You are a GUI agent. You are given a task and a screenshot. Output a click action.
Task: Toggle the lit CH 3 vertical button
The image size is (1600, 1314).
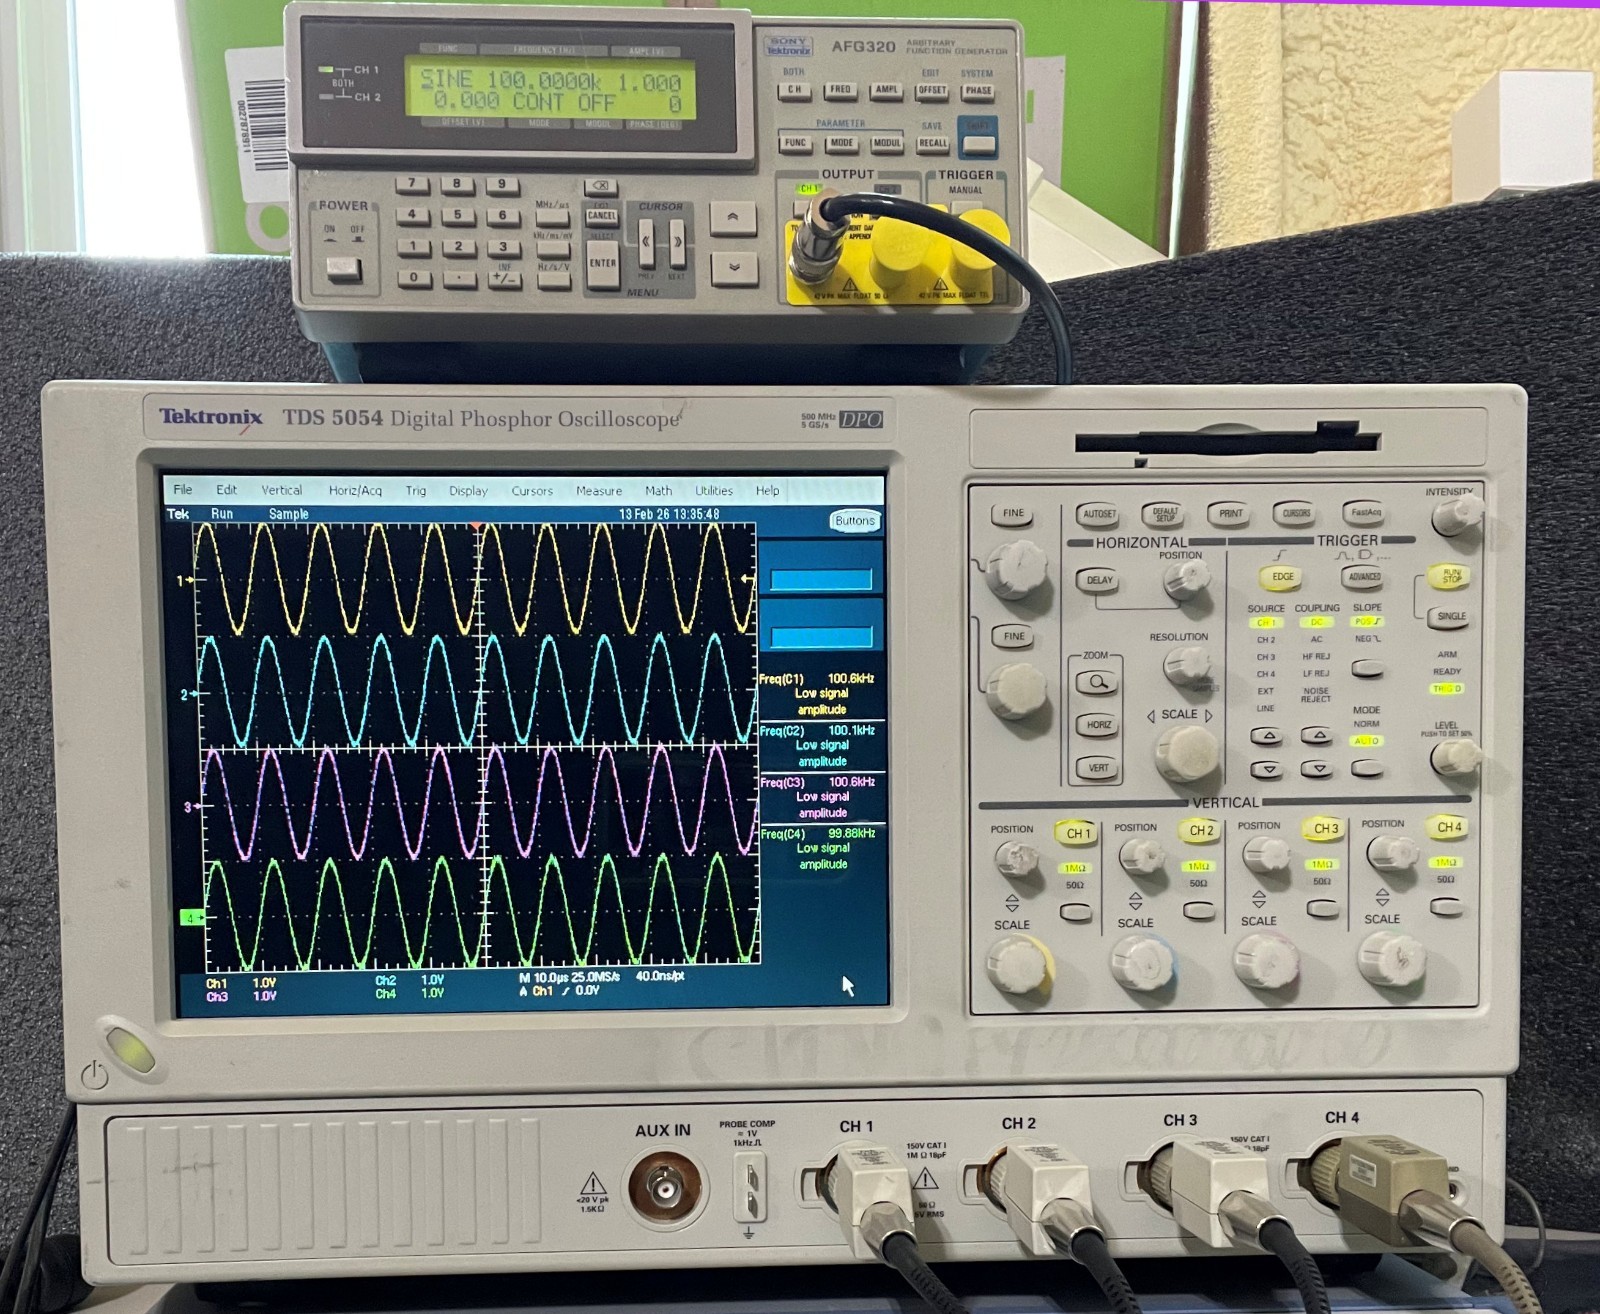pos(1325,829)
